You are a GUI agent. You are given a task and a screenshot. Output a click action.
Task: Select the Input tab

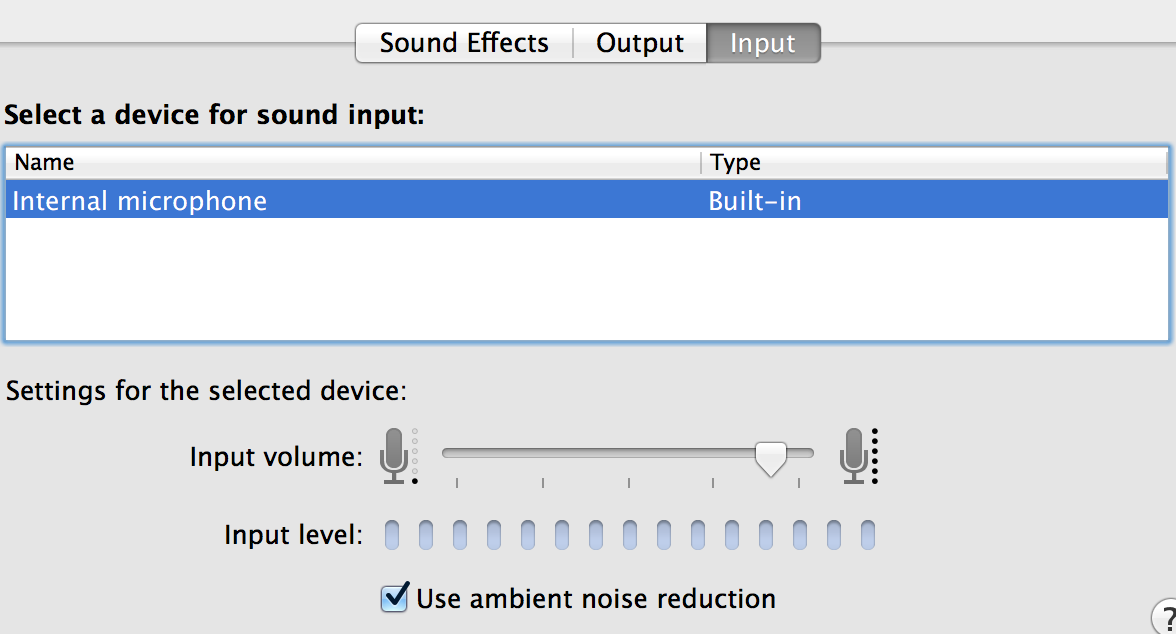pyautogui.click(x=763, y=43)
